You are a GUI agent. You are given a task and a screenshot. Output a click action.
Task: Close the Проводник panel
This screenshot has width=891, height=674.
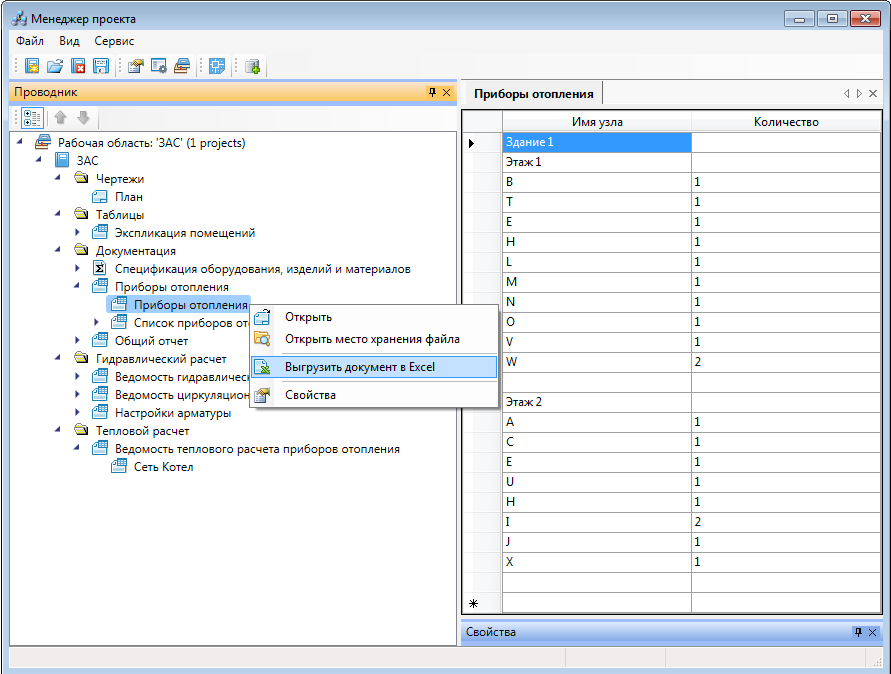[447, 92]
